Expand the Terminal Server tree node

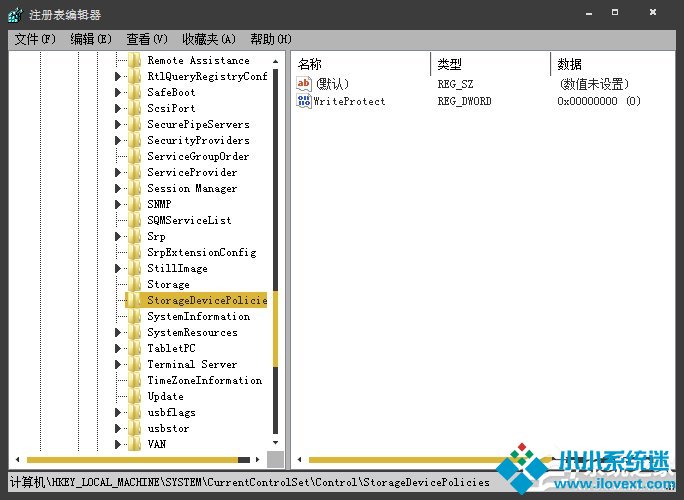click(x=118, y=364)
